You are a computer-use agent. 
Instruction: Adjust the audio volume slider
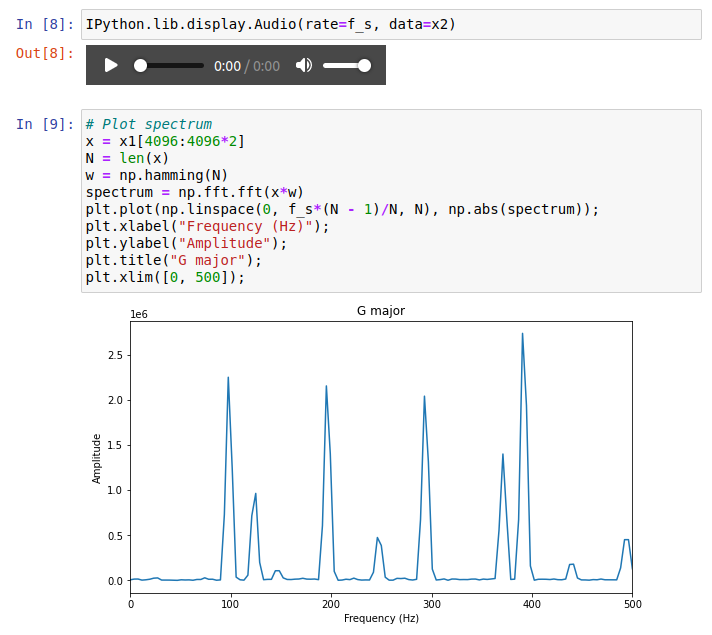click(347, 65)
